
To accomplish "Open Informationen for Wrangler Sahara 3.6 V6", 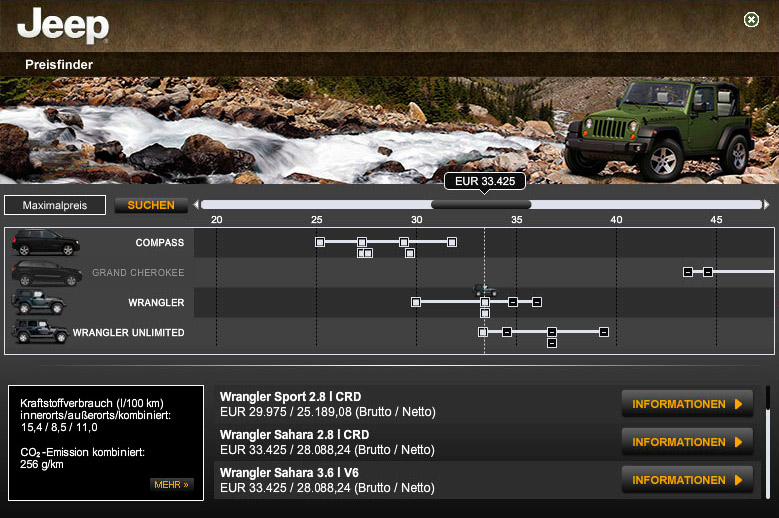I will (687, 480).
